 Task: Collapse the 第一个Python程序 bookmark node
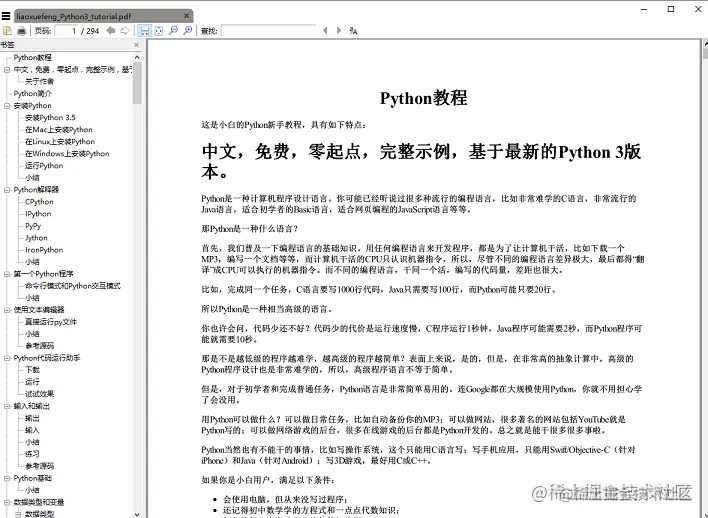(7, 274)
